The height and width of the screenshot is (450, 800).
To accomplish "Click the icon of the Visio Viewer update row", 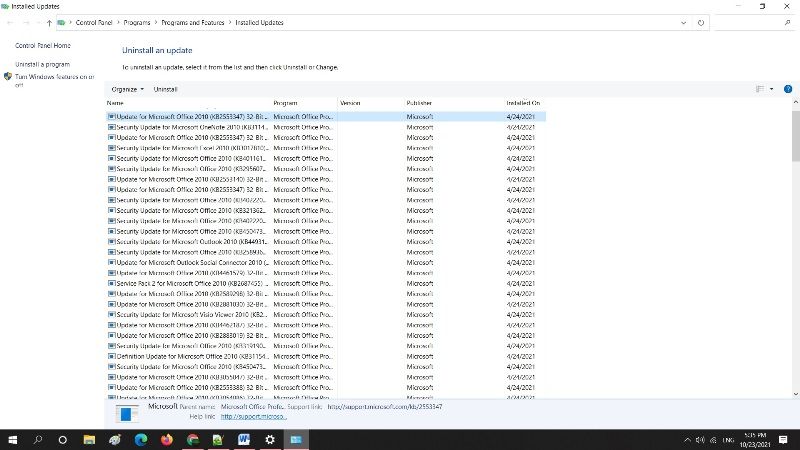I will (x=112, y=315).
